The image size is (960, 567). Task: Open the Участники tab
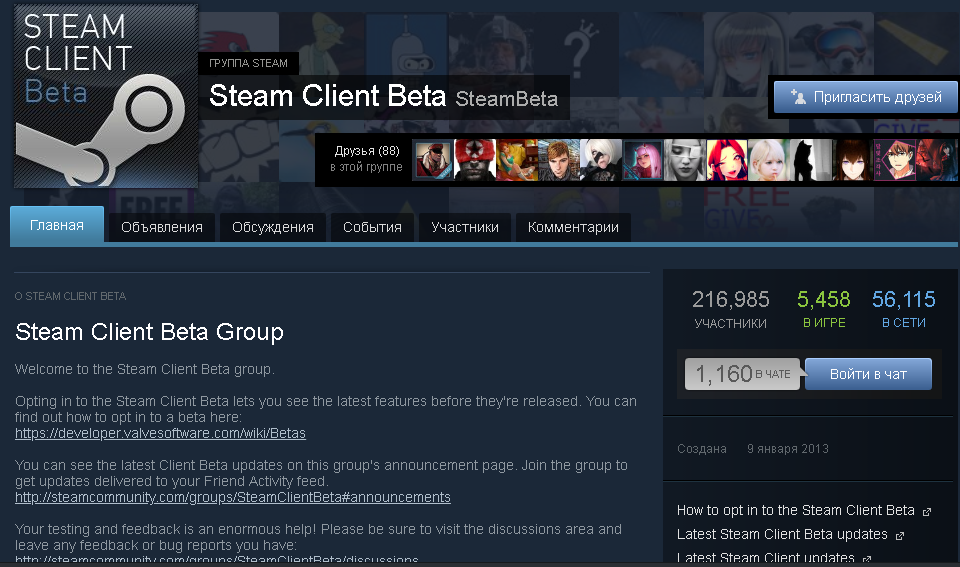[465, 227]
